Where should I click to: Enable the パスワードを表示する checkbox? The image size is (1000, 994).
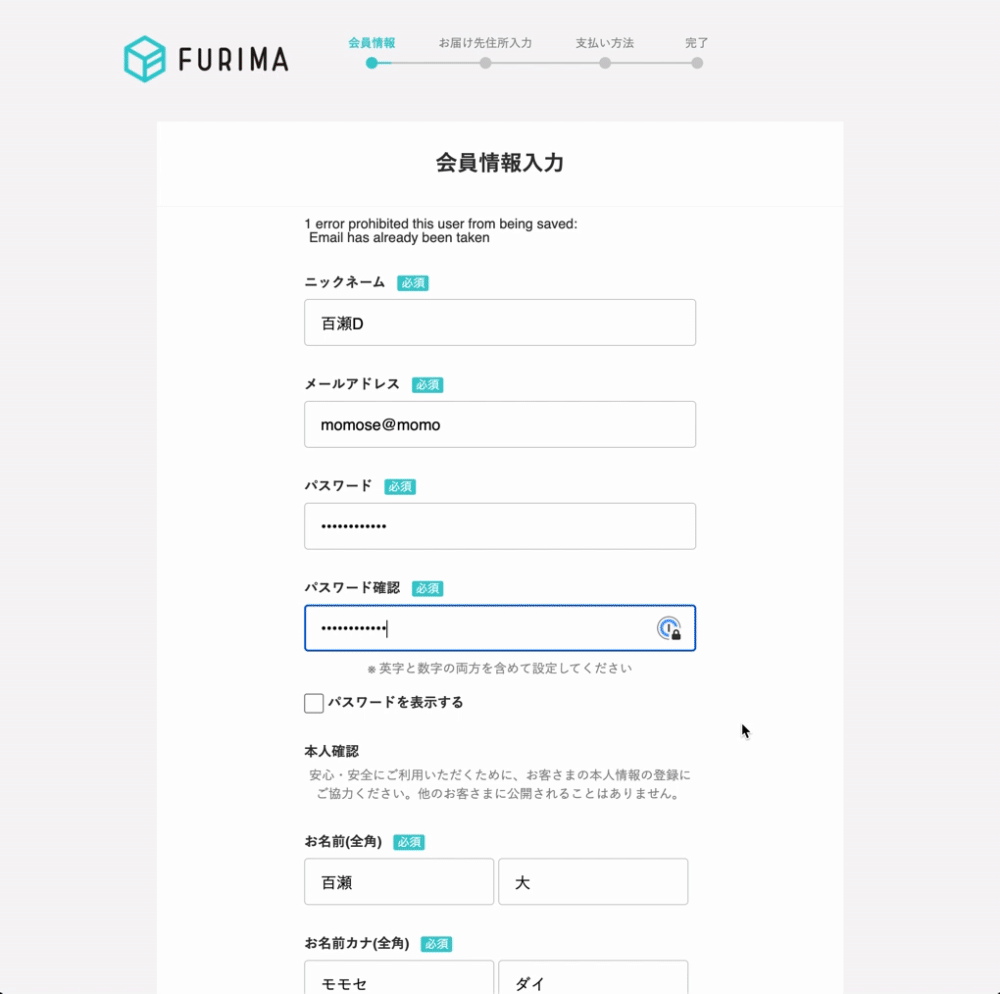(314, 703)
